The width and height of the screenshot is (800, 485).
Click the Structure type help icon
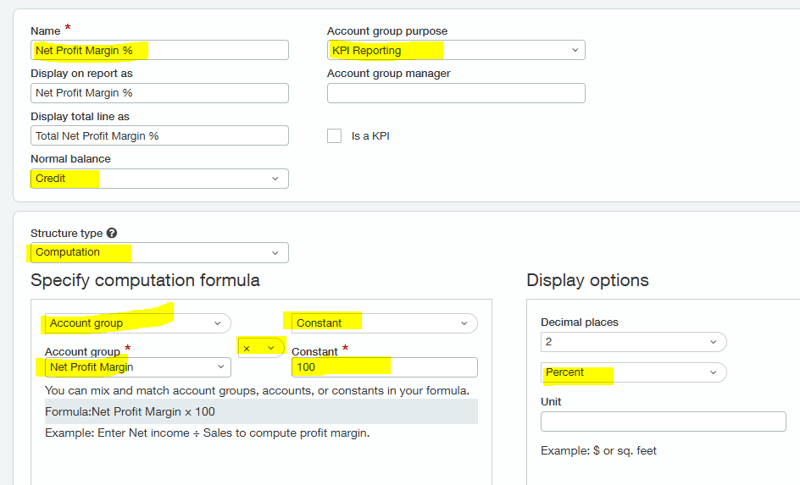(x=112, y=233)
